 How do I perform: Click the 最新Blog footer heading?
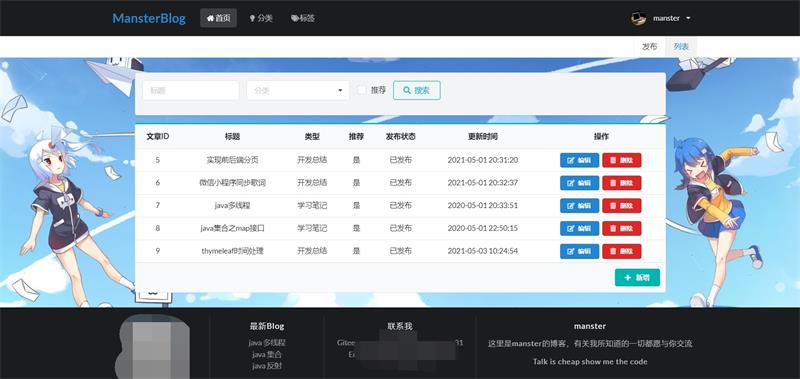pyautogui.click(x=267, y=326)
